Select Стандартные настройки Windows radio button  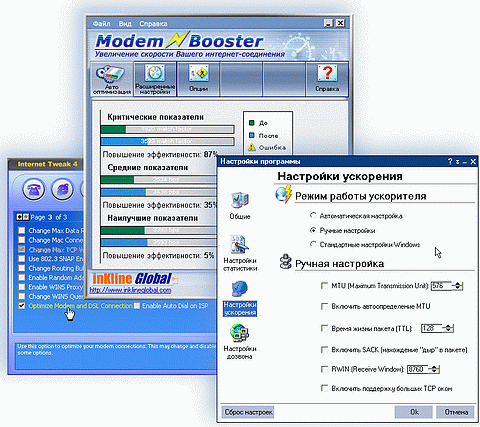313,244
